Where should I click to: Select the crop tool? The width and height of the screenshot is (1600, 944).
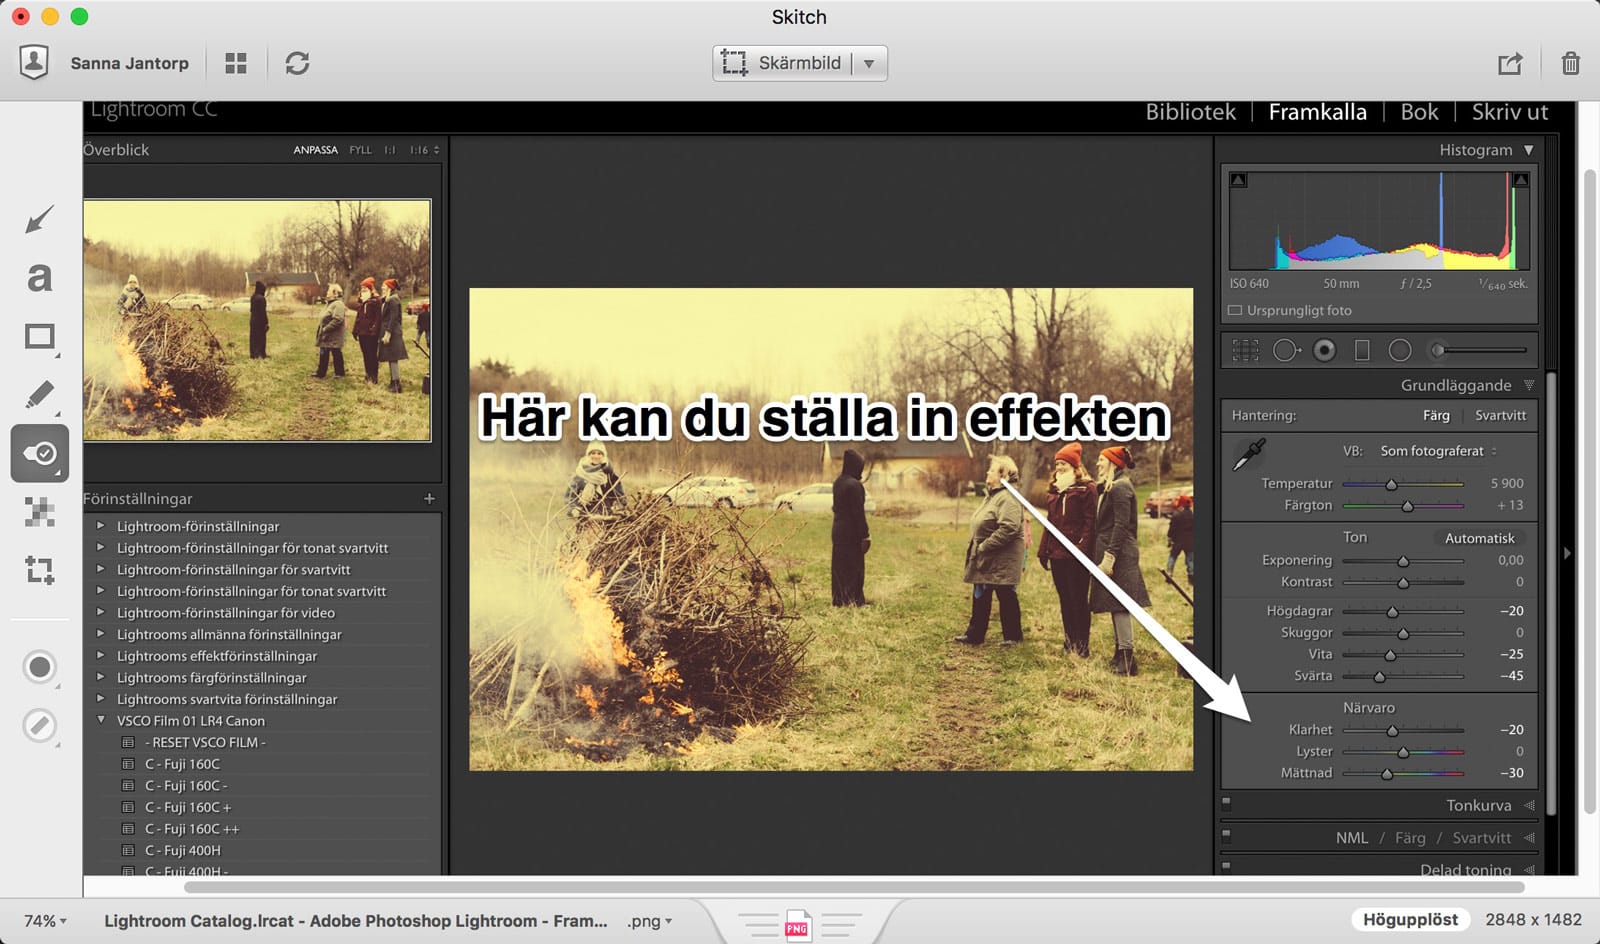click(39, 570)
